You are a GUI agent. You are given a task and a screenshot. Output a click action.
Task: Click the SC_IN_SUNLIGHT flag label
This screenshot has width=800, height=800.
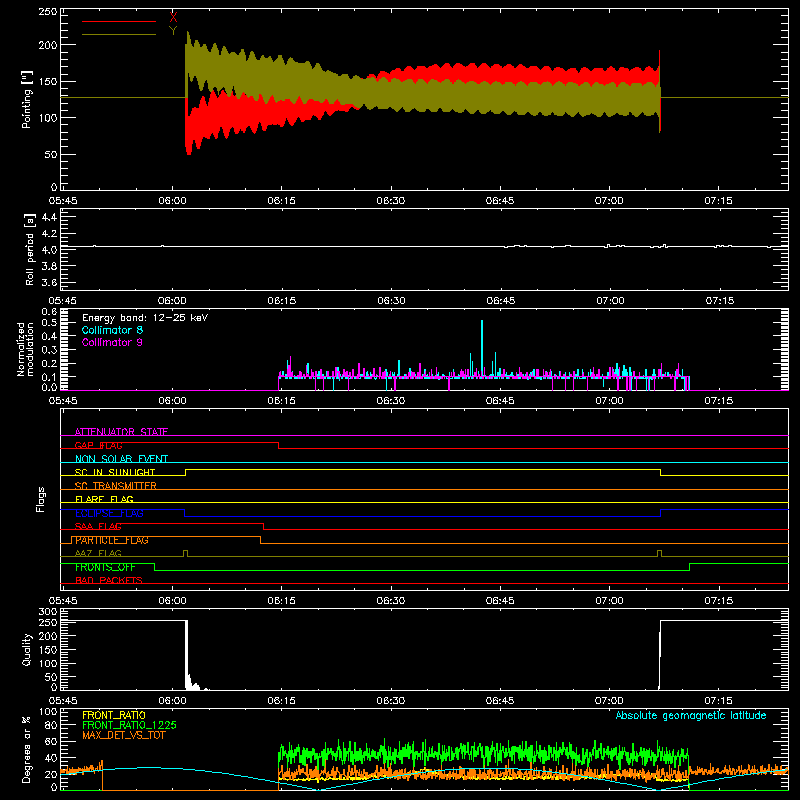[115, 472]
